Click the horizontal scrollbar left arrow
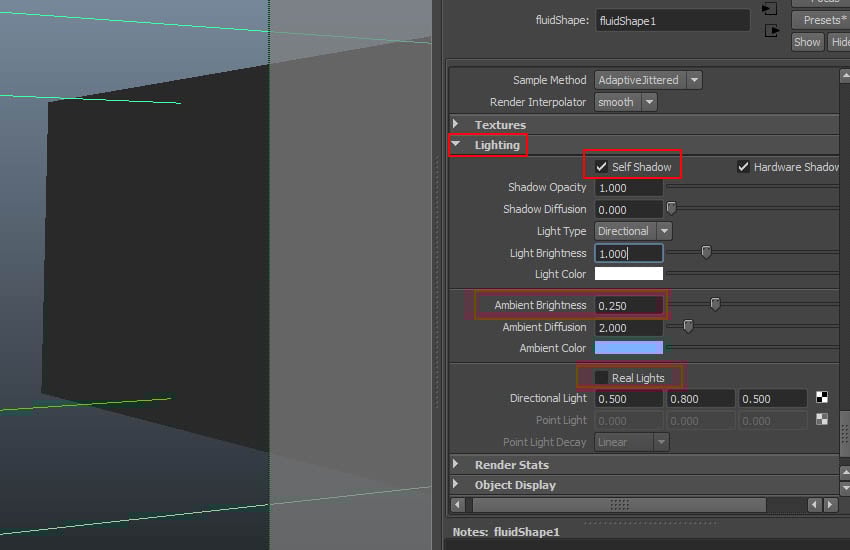 458,505
